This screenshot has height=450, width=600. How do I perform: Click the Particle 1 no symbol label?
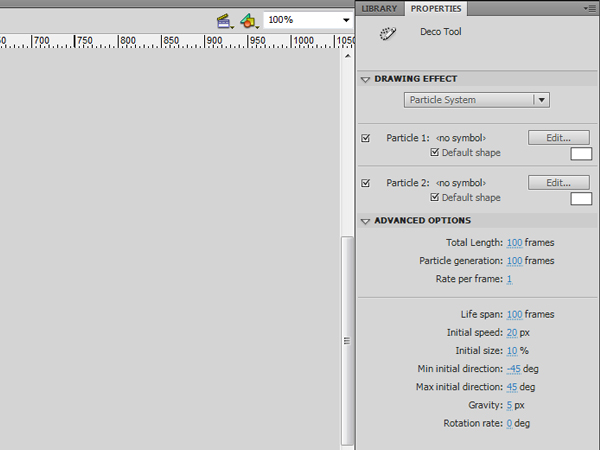(461, 138)
